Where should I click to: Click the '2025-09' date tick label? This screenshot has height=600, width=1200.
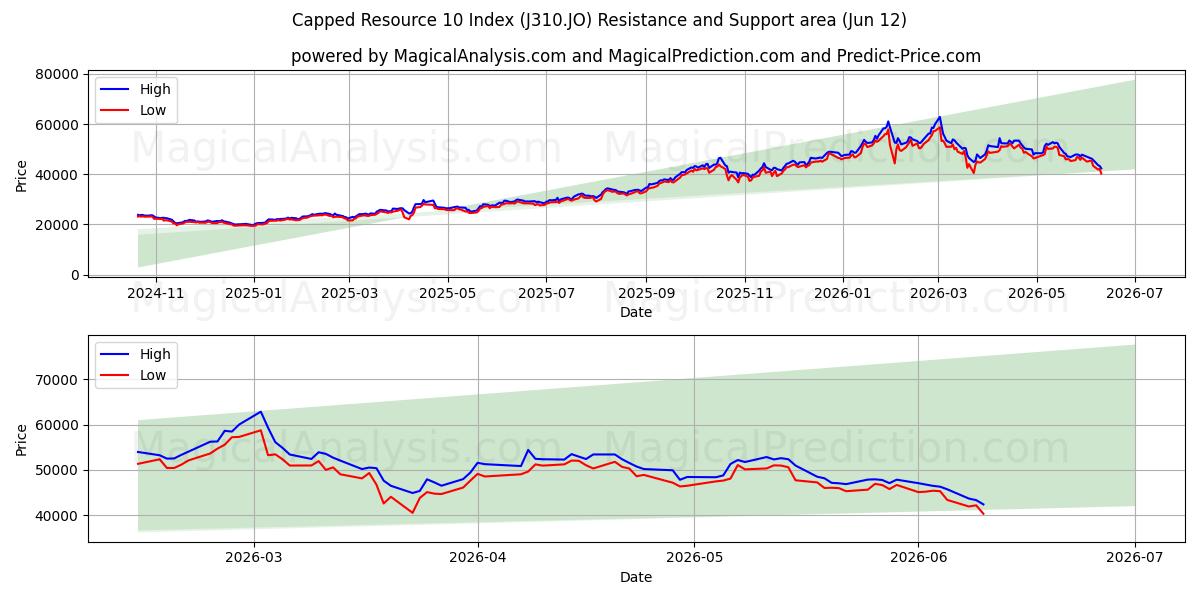[x=645, y=294]
